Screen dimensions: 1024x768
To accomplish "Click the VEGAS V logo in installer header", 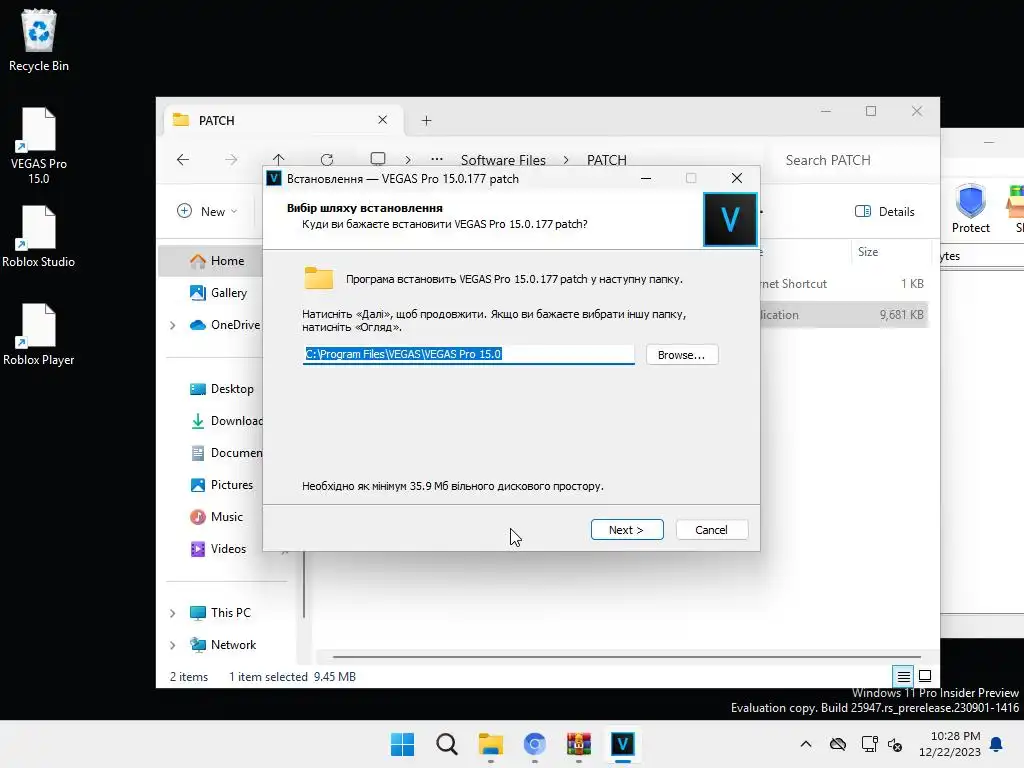I will coord(730,219).
